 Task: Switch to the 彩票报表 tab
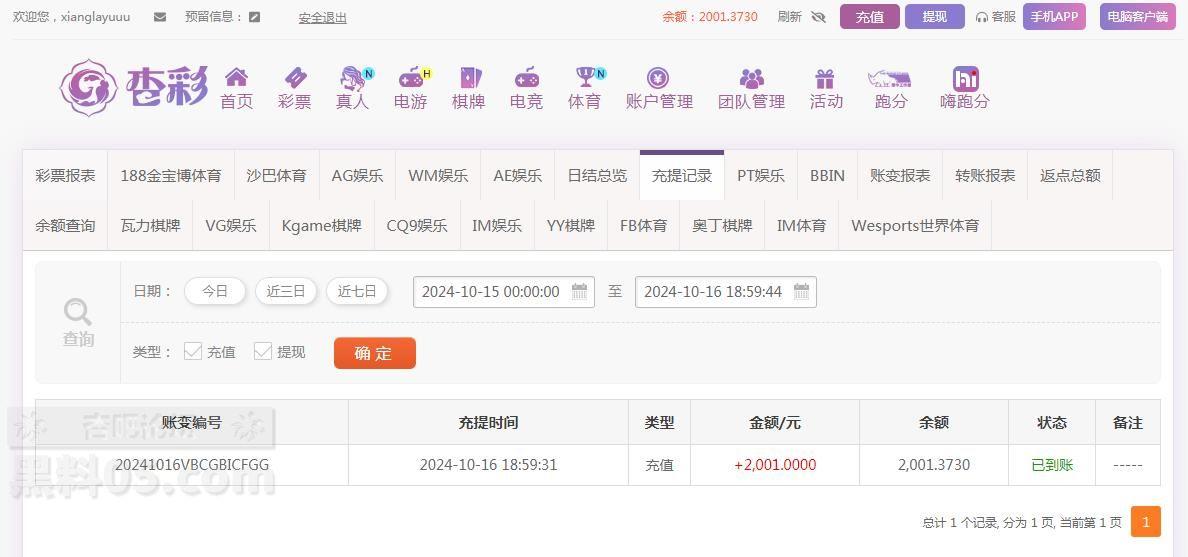click(65, 176)
